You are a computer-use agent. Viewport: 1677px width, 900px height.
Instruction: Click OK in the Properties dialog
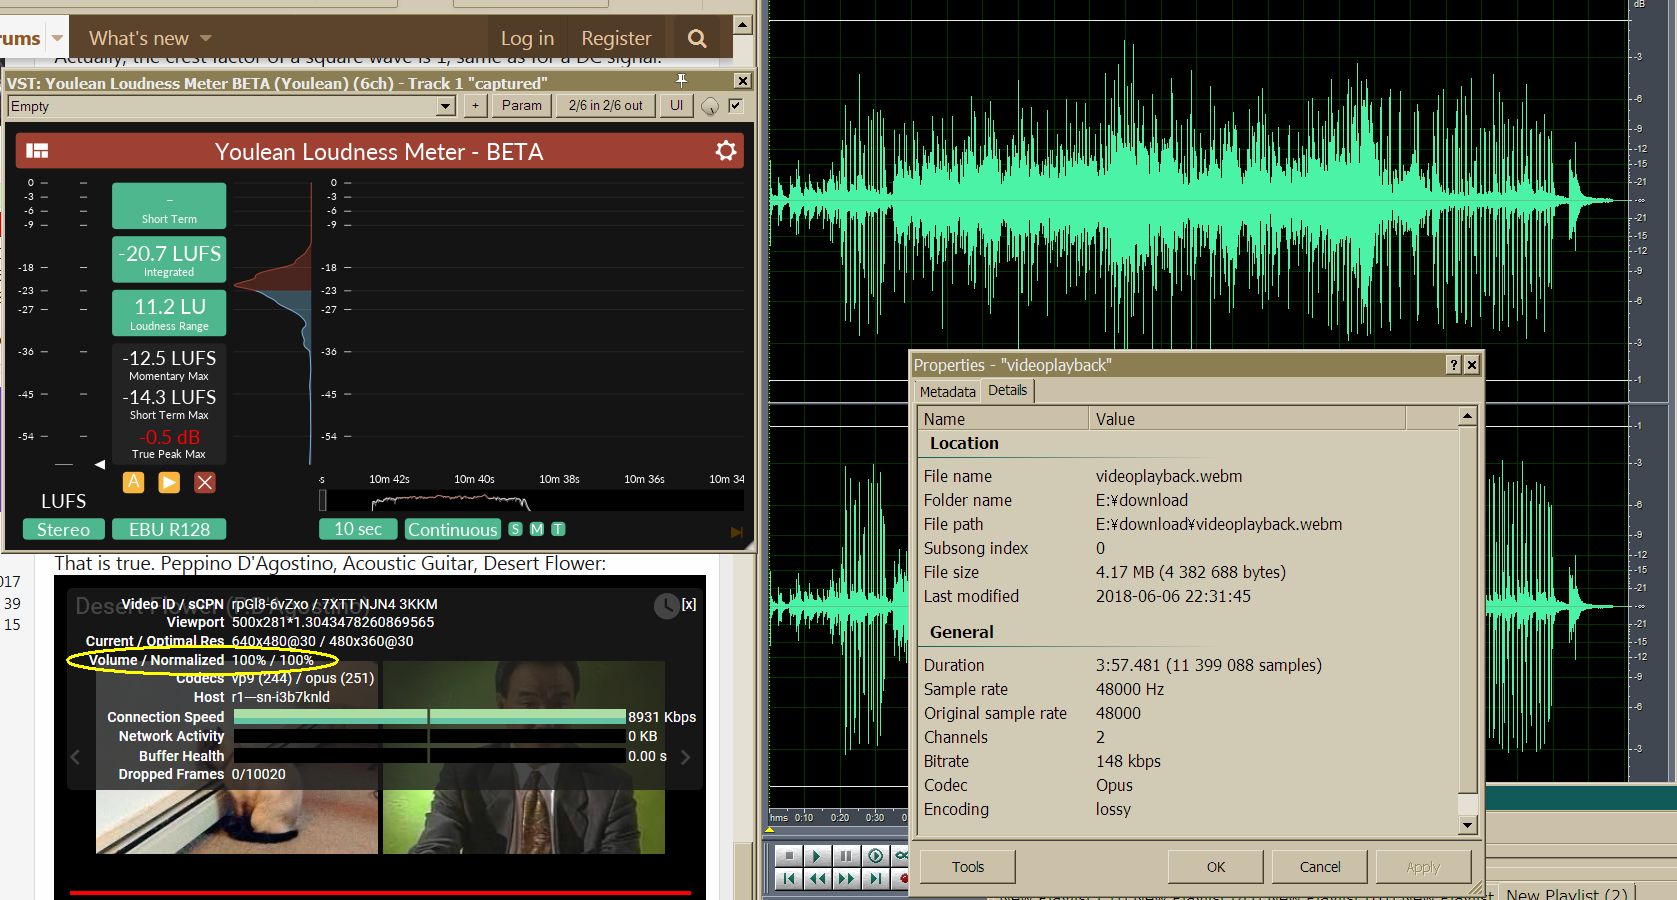[x=1216, y=867]
